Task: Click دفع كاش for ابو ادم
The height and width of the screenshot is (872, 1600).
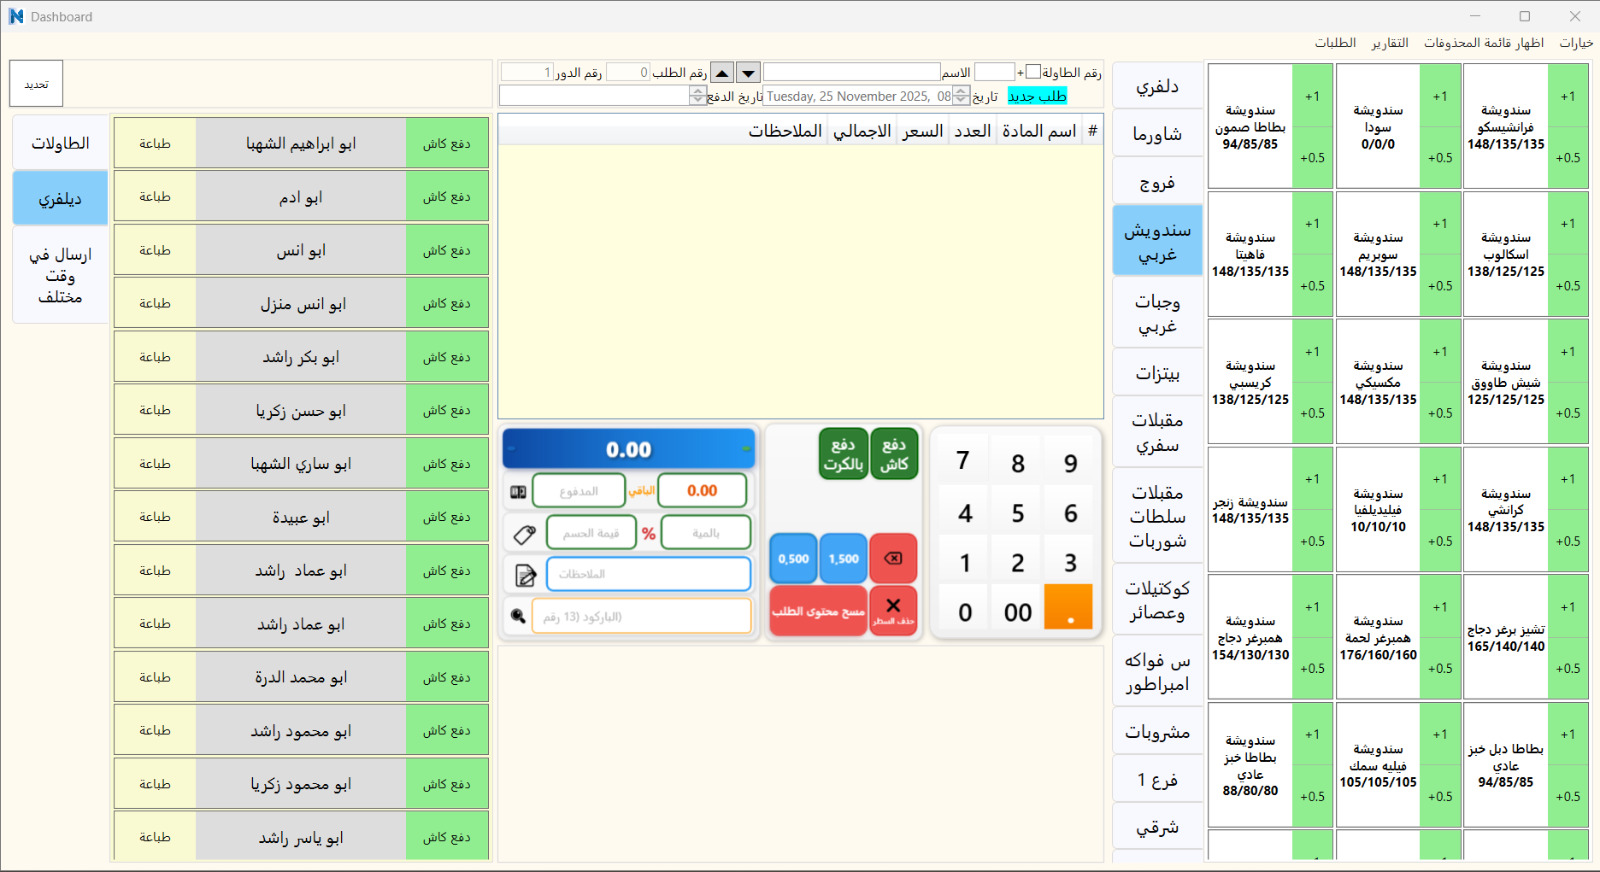Action: [446, 197]
